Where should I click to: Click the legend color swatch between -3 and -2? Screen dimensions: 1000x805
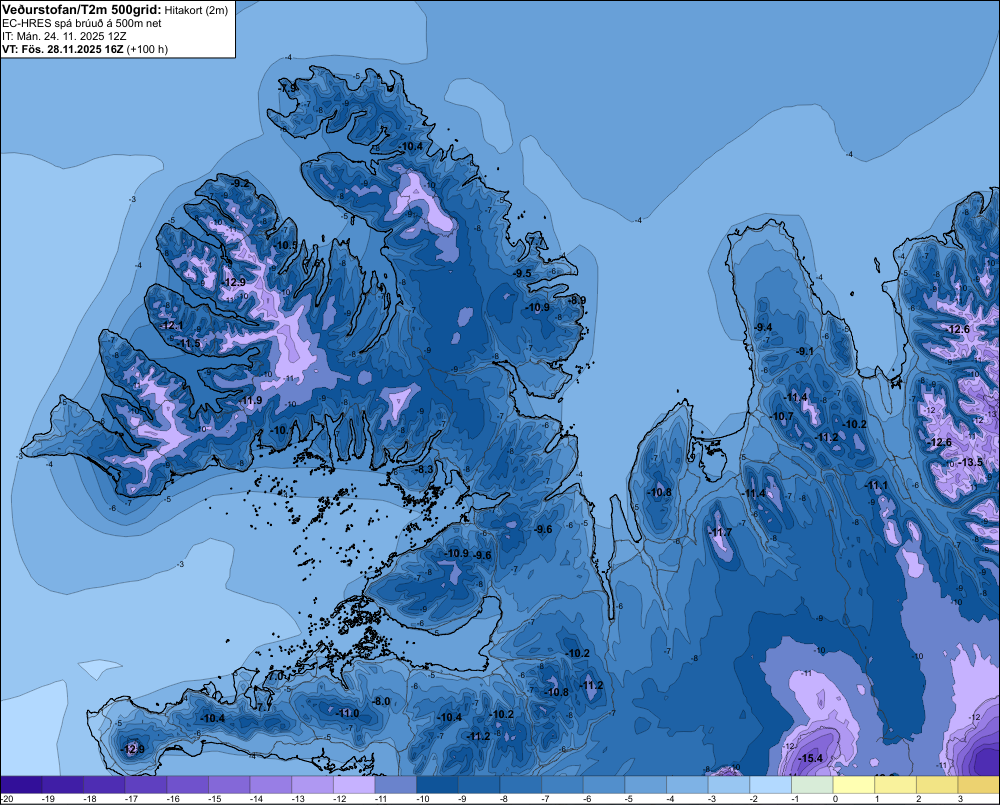click(x=728, y=784)
